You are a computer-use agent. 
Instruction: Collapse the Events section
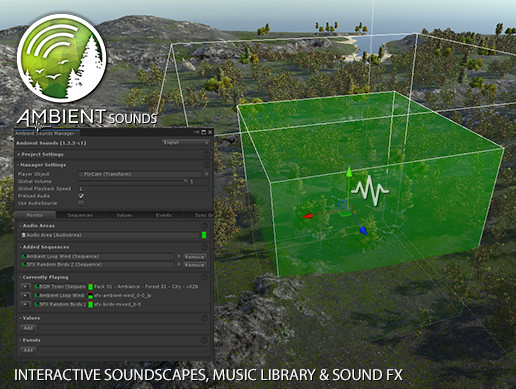pos(30,340)
